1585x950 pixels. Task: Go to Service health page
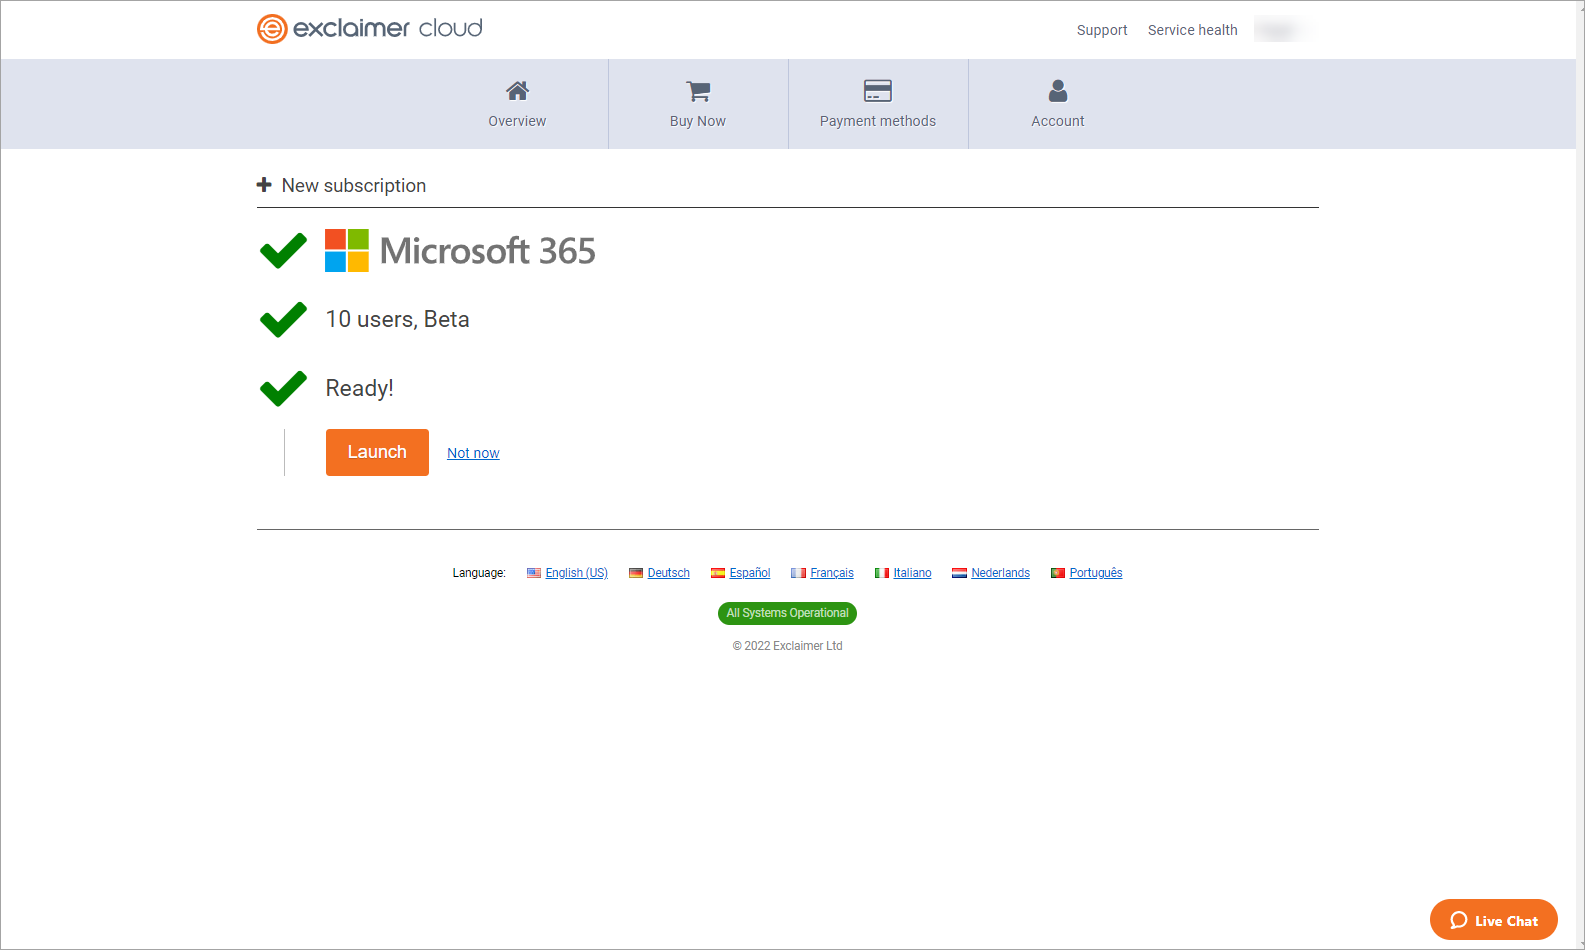(1192, 30)
